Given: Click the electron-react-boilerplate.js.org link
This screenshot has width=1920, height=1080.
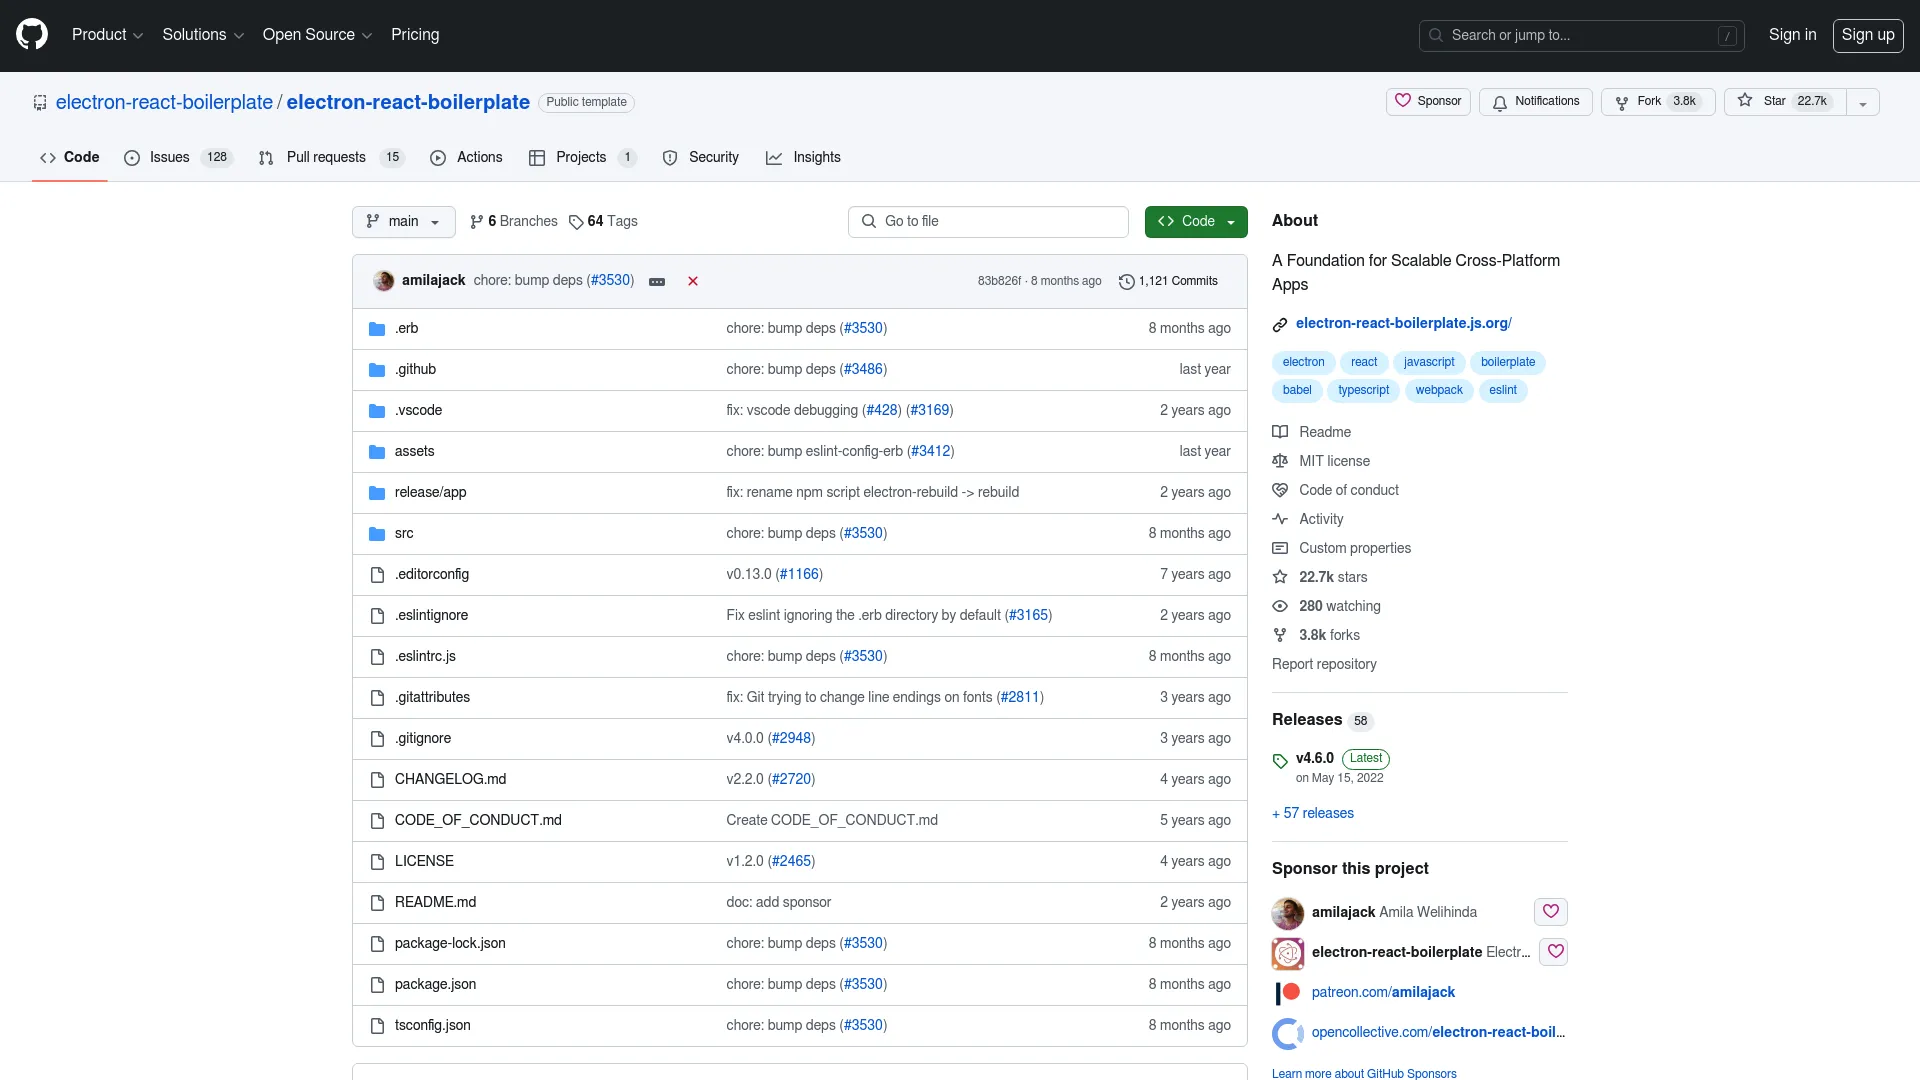Looking at the screenshot, I should tap(1403, 322).
